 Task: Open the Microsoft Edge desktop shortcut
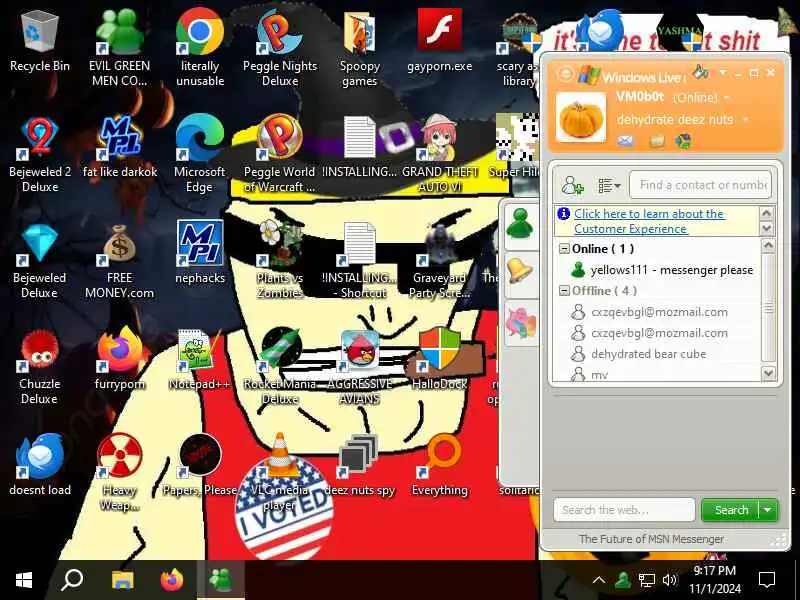[x=199, y=155]
